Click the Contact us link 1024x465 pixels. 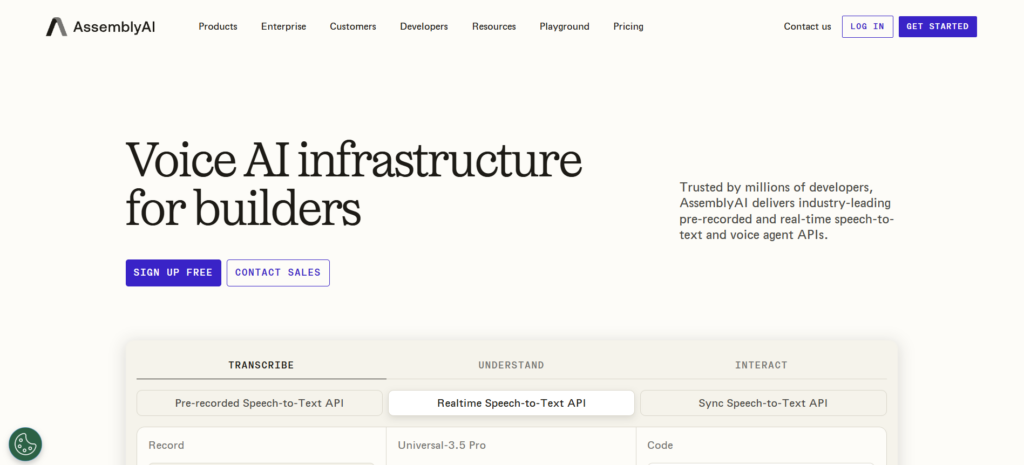click(x=807, y=27)
